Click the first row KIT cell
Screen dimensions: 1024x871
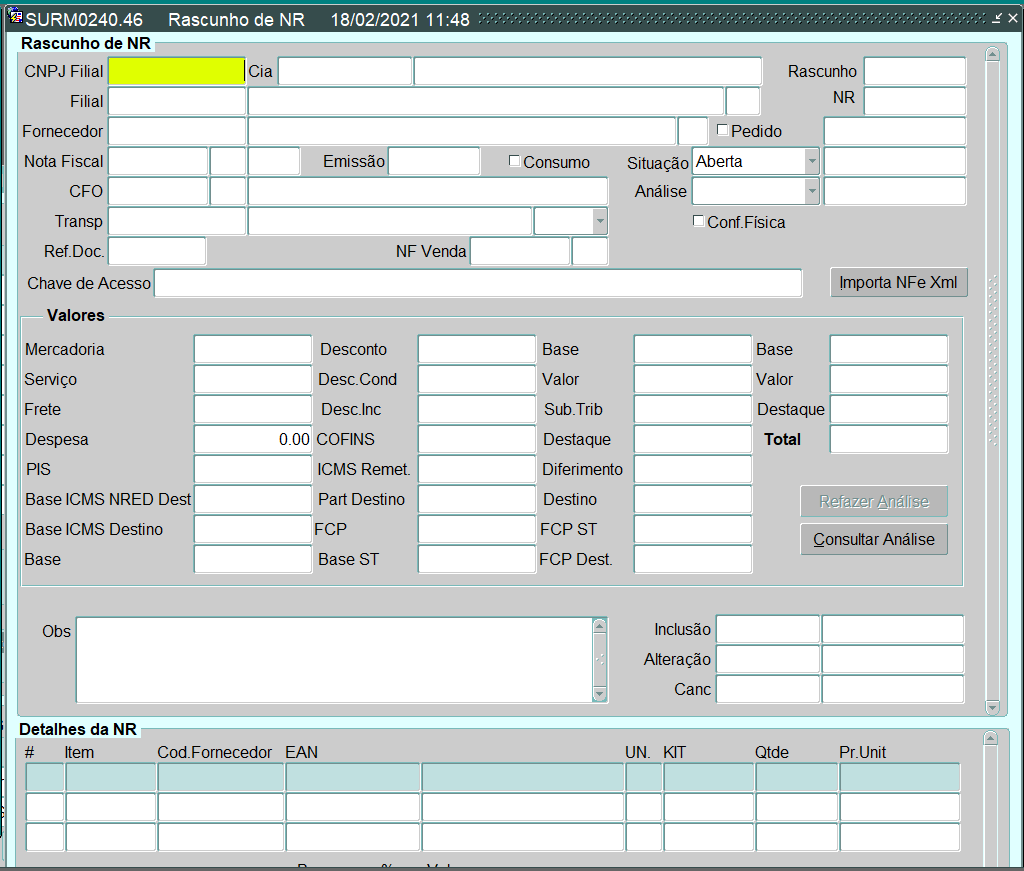click(x=709, y=778)
